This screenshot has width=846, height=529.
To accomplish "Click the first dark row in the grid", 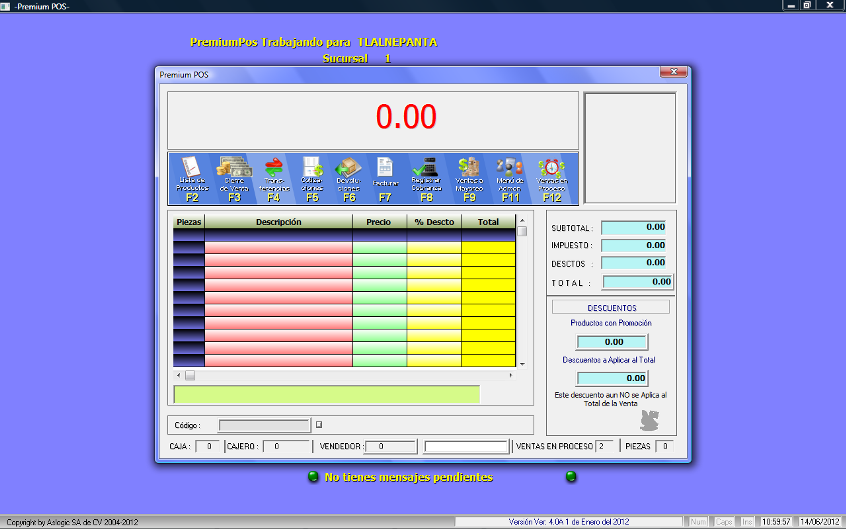I will point(344,235).
